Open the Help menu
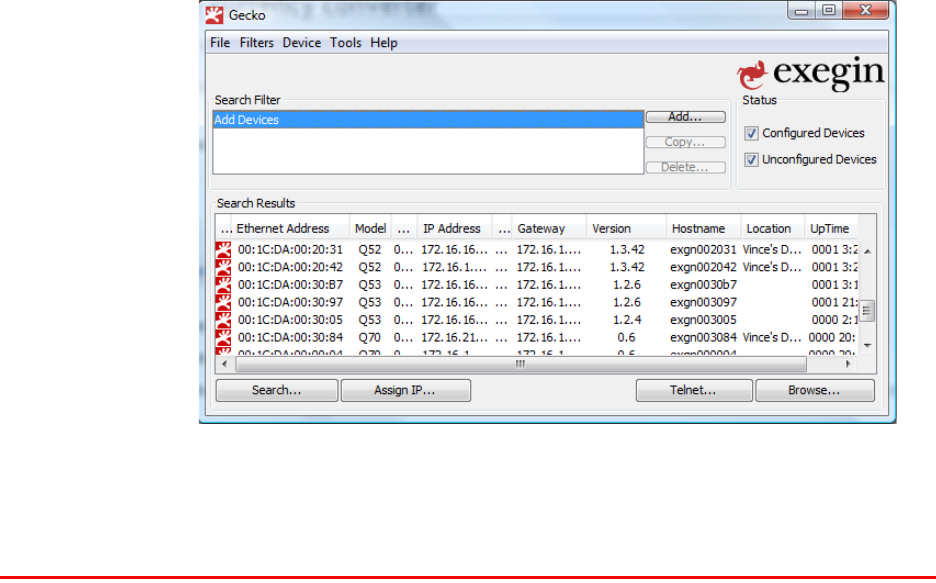936x583 pixels. click(384, 43)
